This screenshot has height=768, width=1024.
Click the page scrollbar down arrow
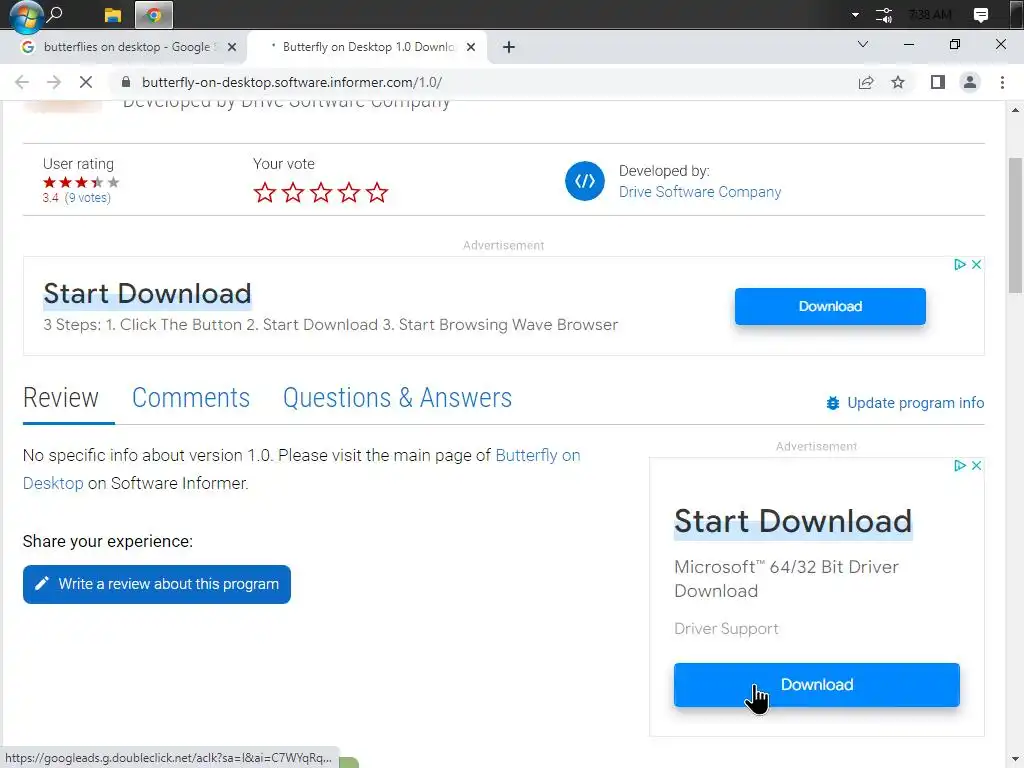[x=1016, y=760]
